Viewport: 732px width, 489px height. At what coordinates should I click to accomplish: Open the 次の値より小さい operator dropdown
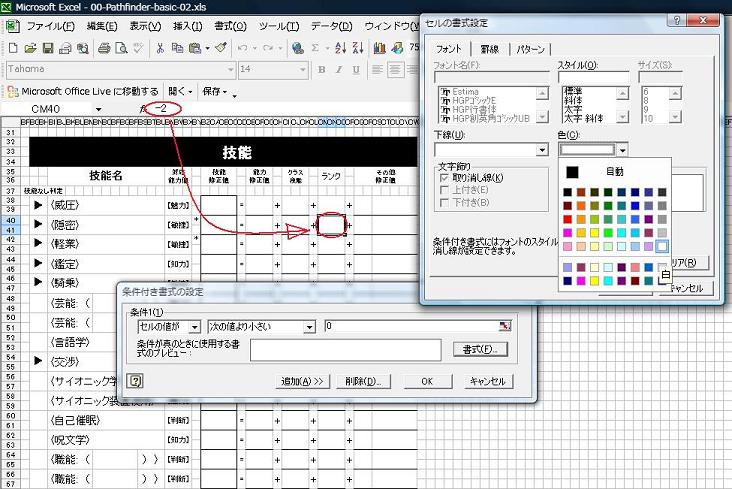point(309,326)
